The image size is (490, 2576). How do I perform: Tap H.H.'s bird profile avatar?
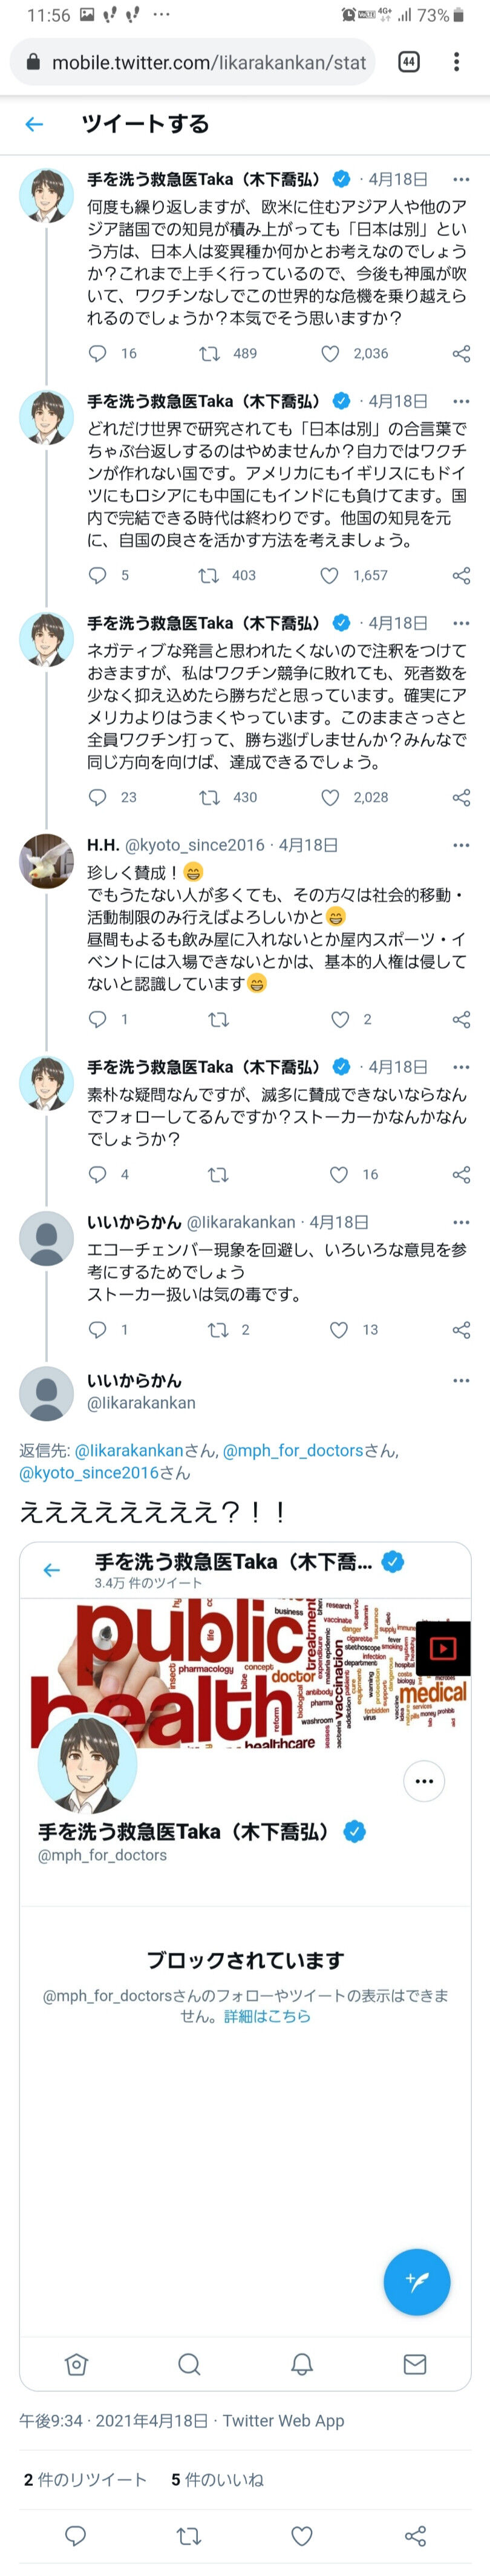46,861
